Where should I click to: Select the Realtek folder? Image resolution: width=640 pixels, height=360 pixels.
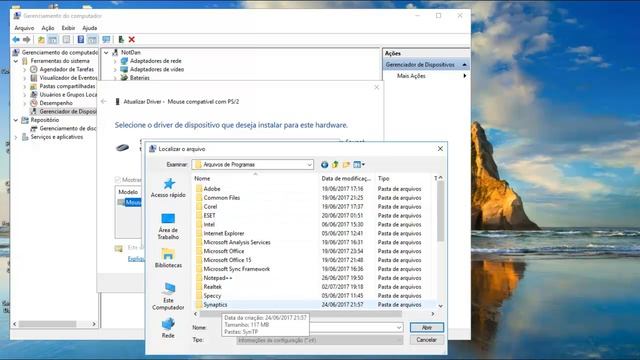(x=212, y=287)
